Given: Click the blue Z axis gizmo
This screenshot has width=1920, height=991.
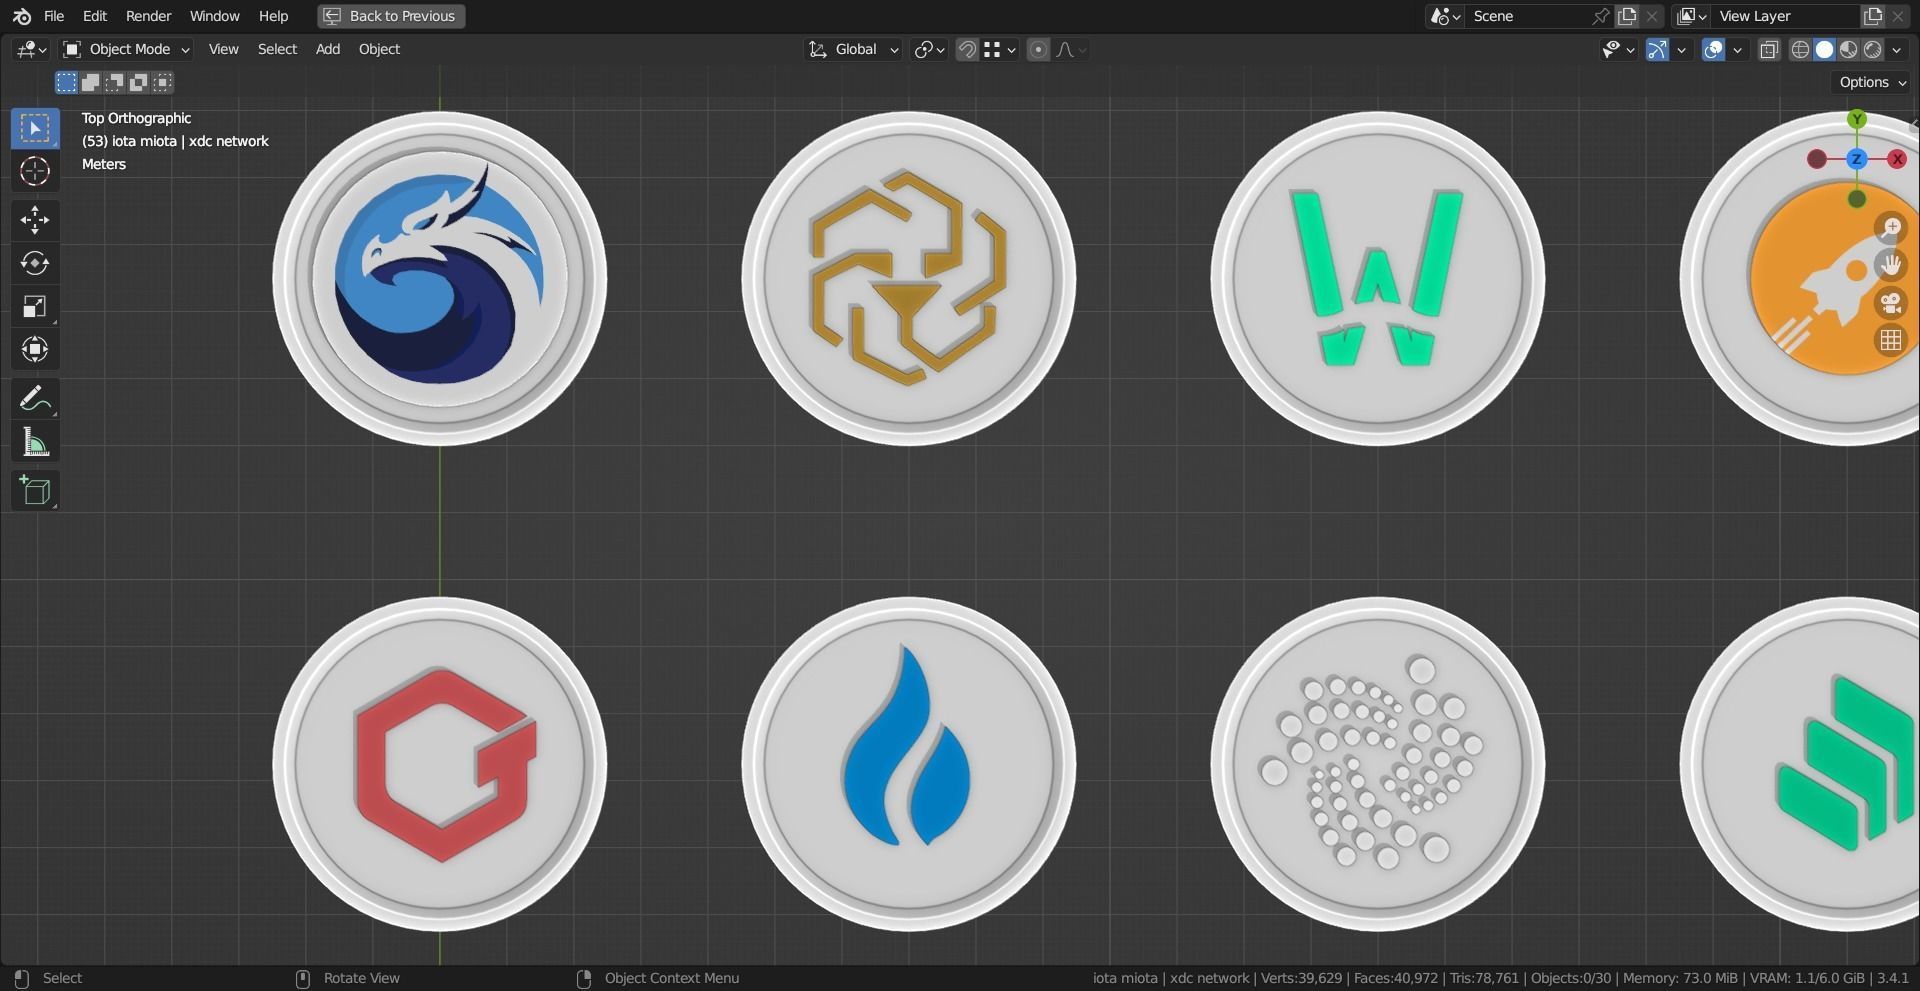Looking at the screenshot, I should coord(1857,159).
